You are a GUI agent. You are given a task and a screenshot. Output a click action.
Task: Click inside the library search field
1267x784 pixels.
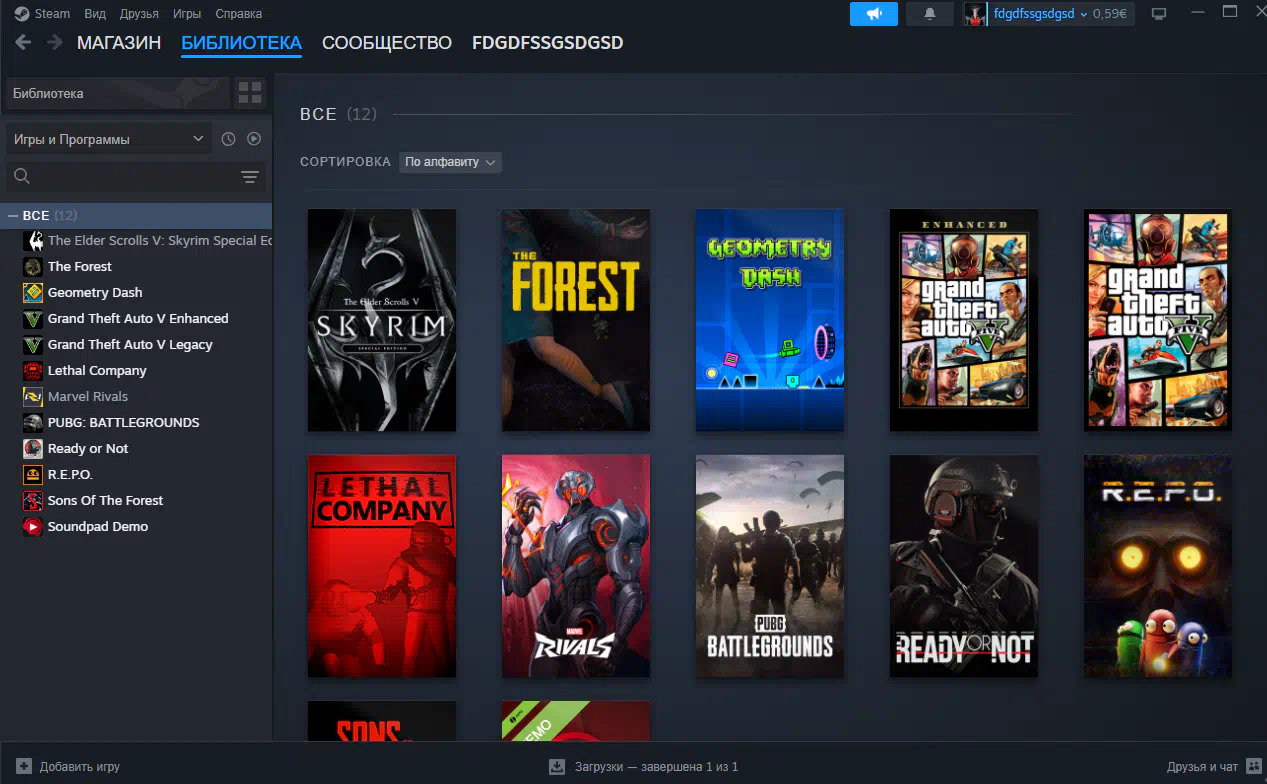[135, 177]
